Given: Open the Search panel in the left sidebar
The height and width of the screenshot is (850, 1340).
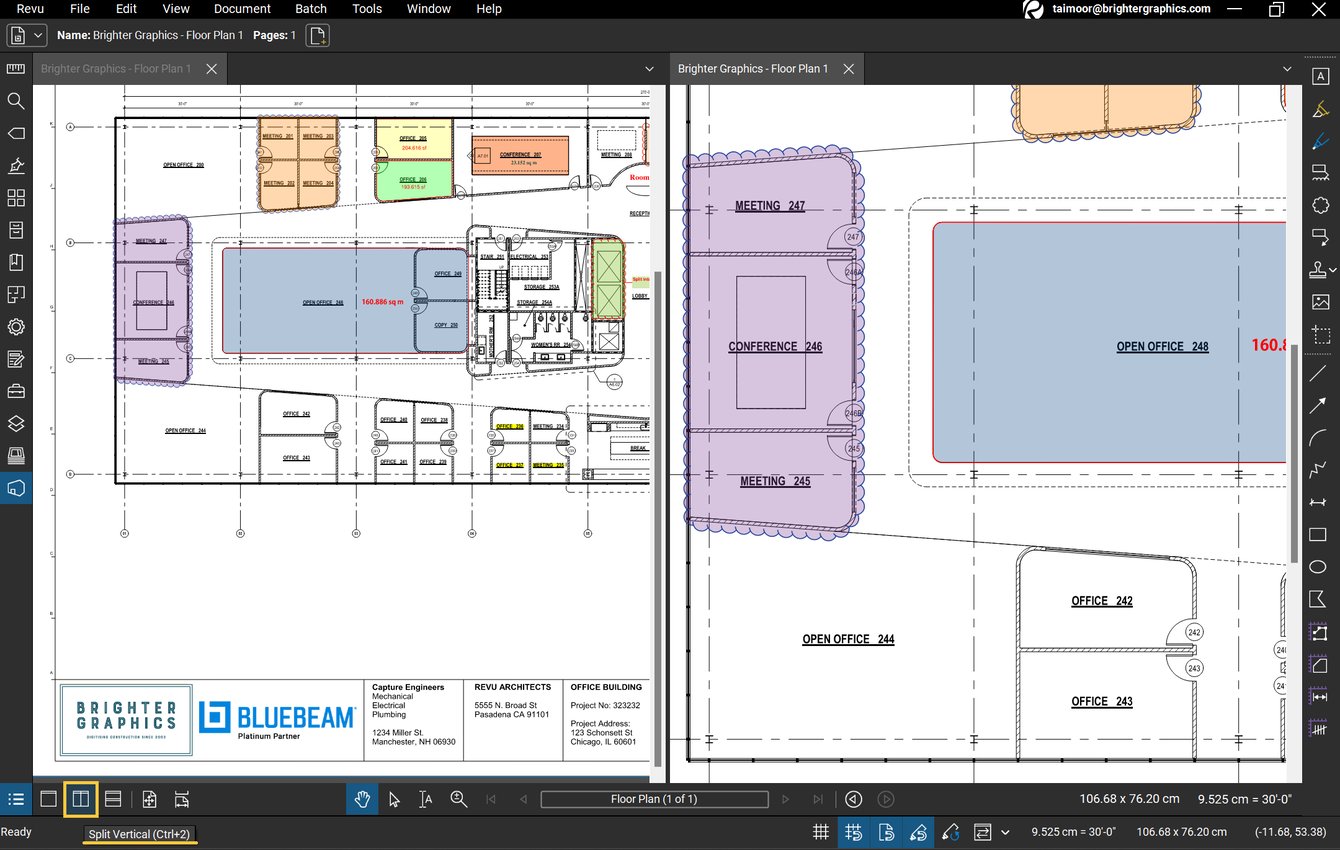Looking at the screenshot, I should 15,101.
